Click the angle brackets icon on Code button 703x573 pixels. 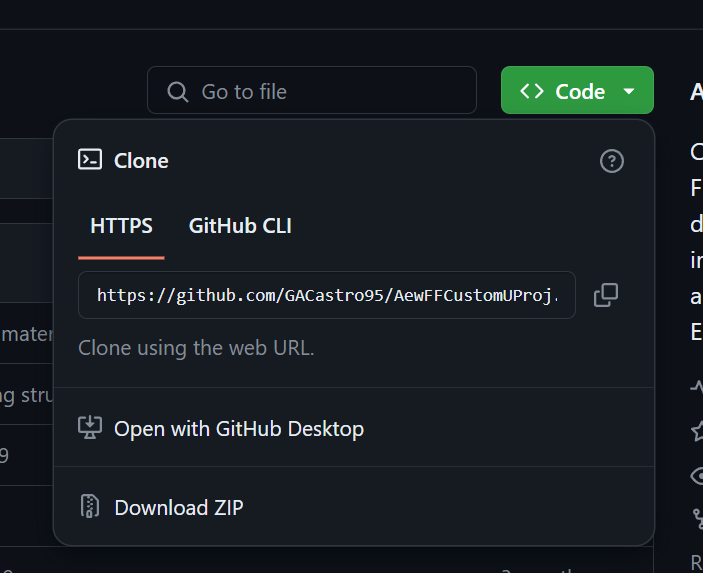click(532, 91)
